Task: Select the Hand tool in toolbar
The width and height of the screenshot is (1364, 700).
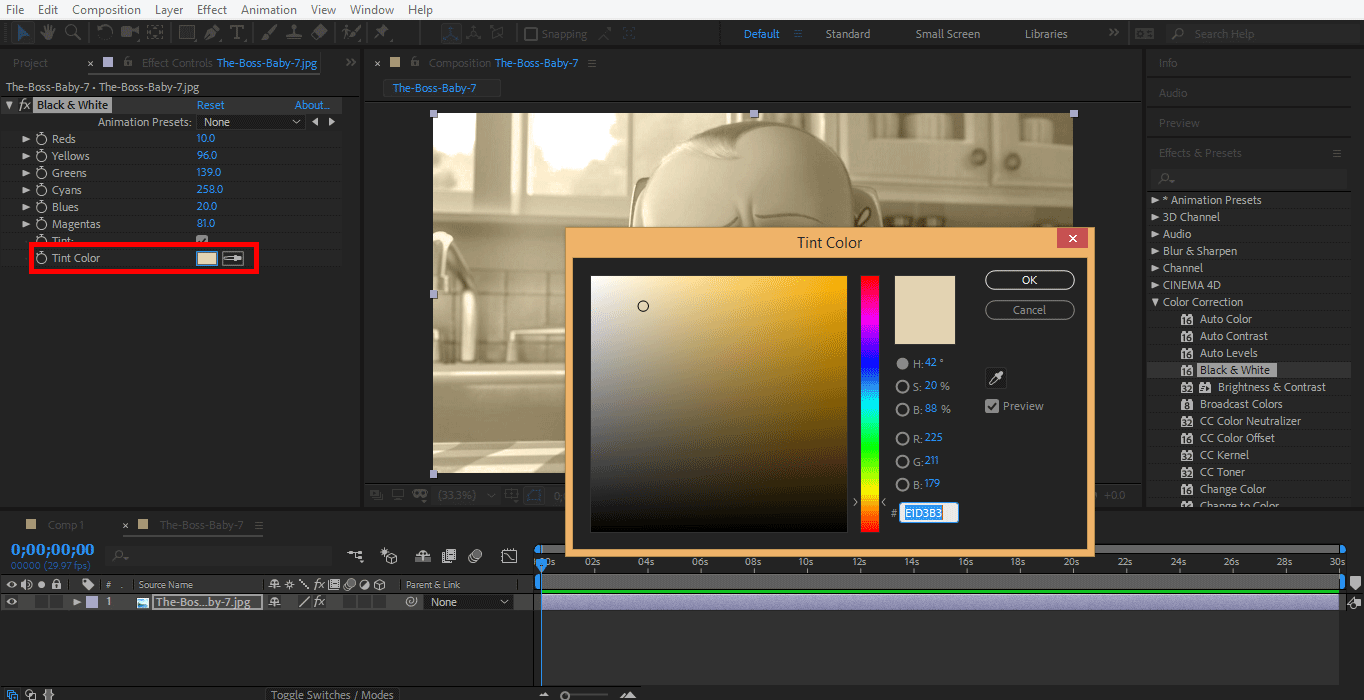Action: pyautogui.click(x=47, y=32)
